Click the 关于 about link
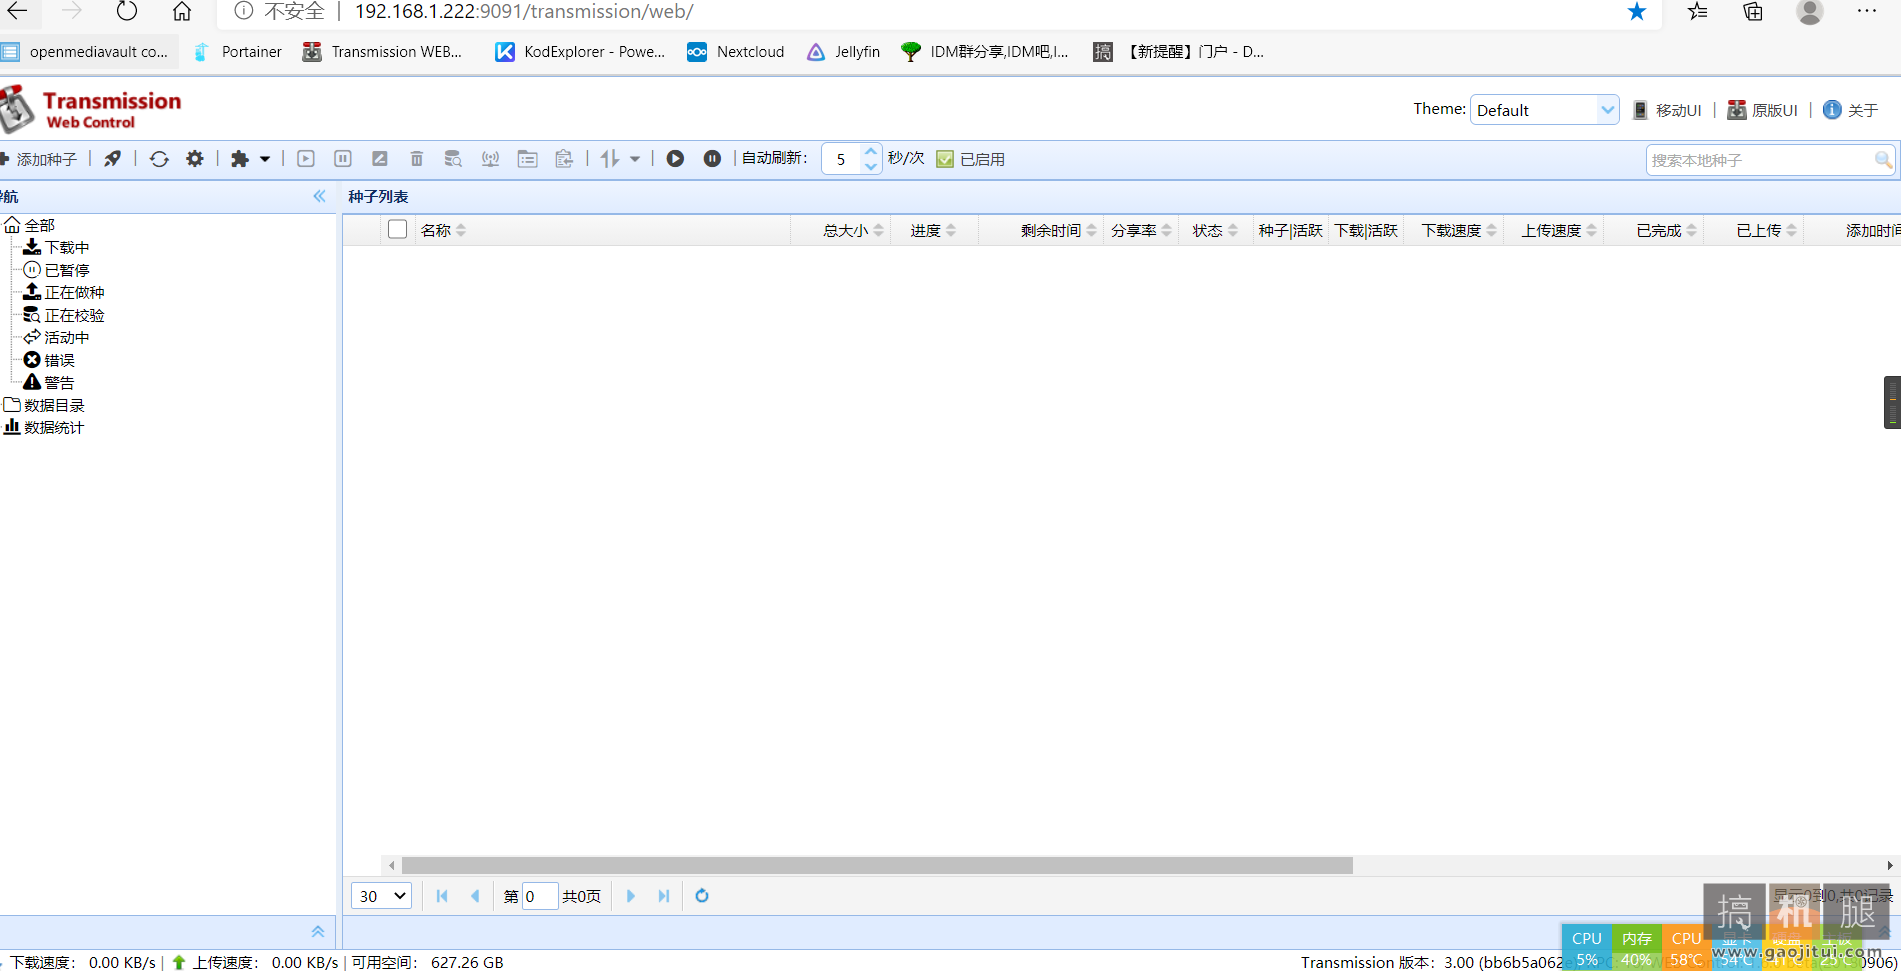This screenshot has width=1901, height=971. (x=1850, y=110)
